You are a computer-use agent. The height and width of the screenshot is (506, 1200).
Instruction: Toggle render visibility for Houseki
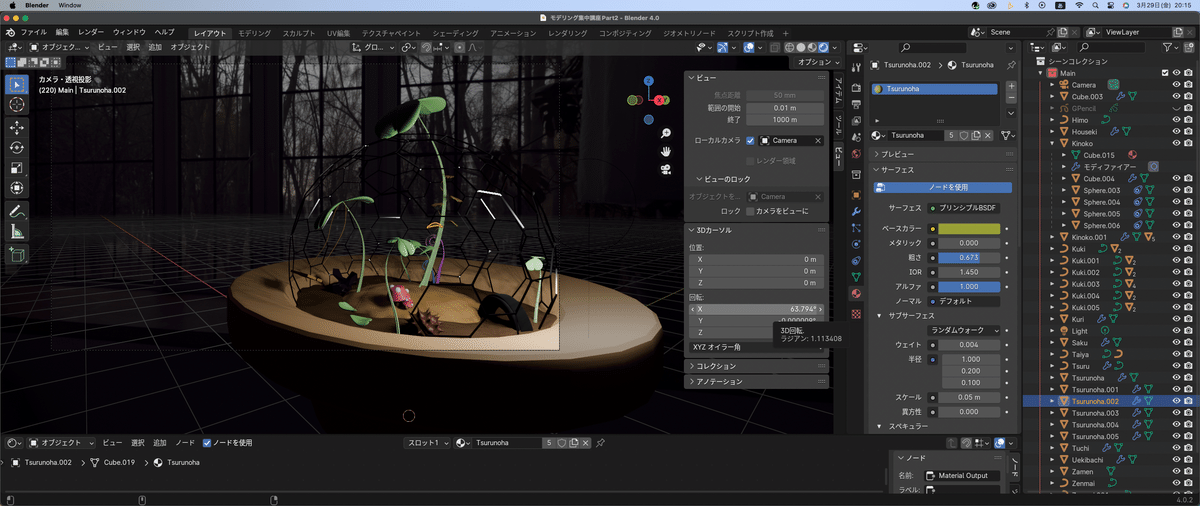click(1188, 131)
